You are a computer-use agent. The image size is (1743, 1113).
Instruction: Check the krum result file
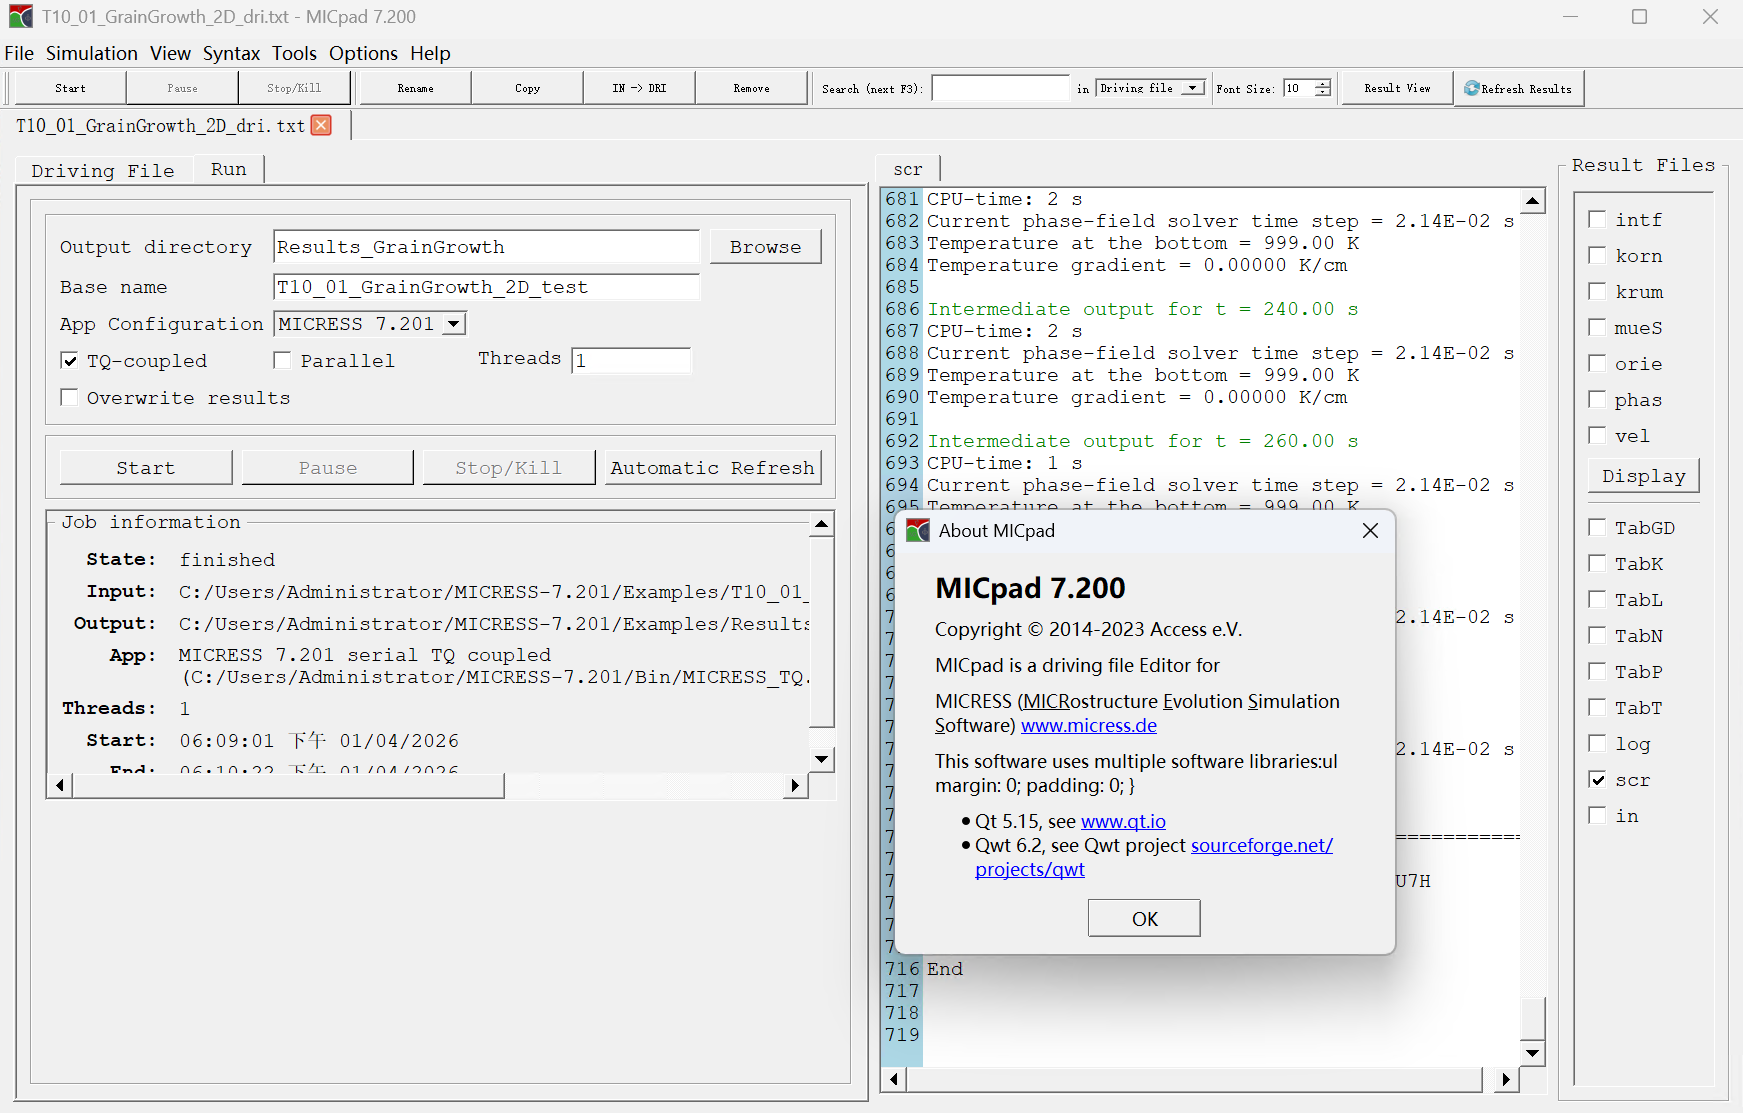(1598, 292)
